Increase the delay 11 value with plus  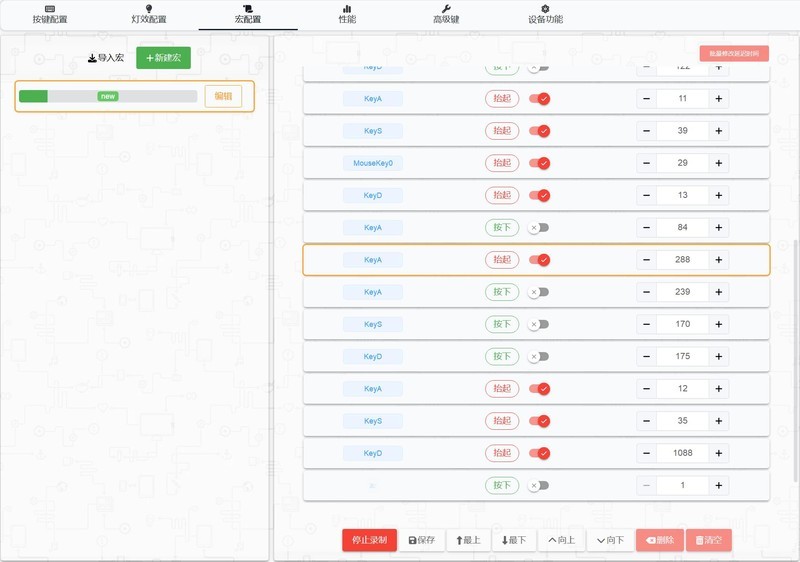719,99
